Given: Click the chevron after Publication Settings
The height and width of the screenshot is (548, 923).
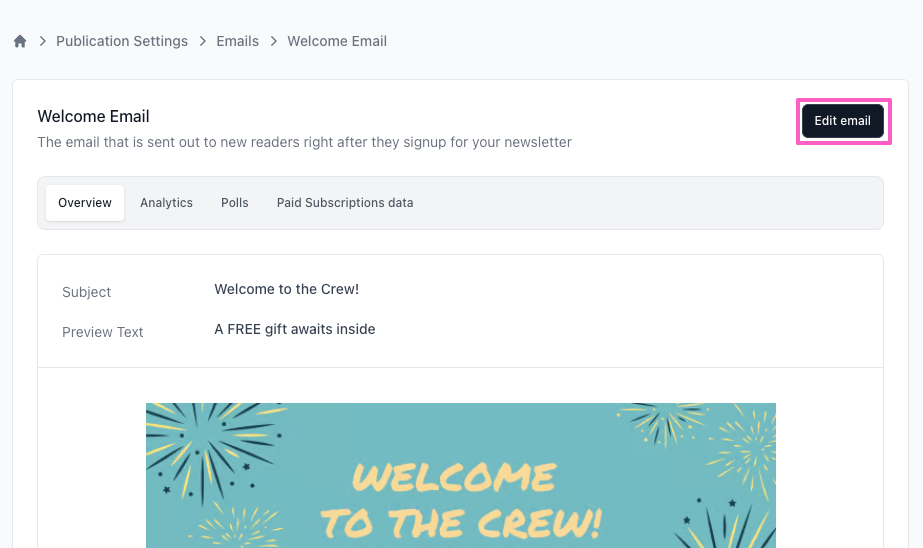Looking at the screenshot, I should (x=203, y=42).
